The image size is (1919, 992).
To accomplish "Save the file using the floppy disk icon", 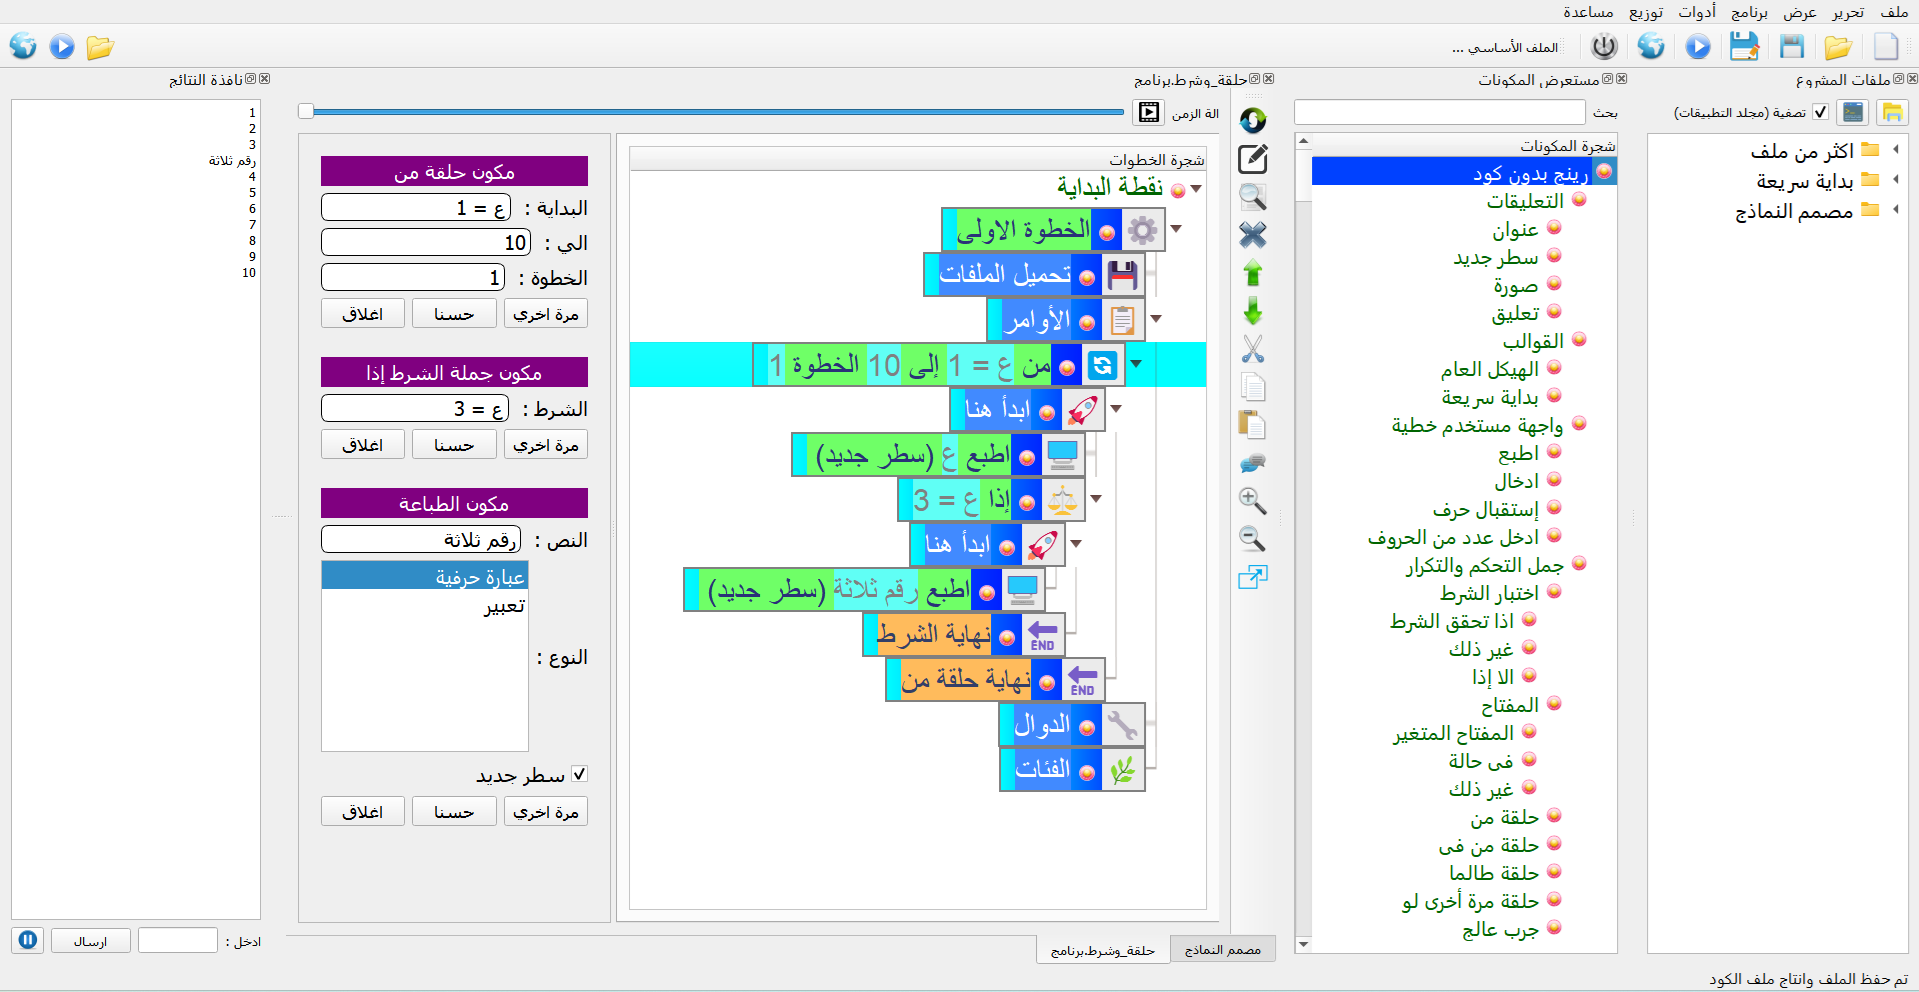I will tap(1792, 46).
